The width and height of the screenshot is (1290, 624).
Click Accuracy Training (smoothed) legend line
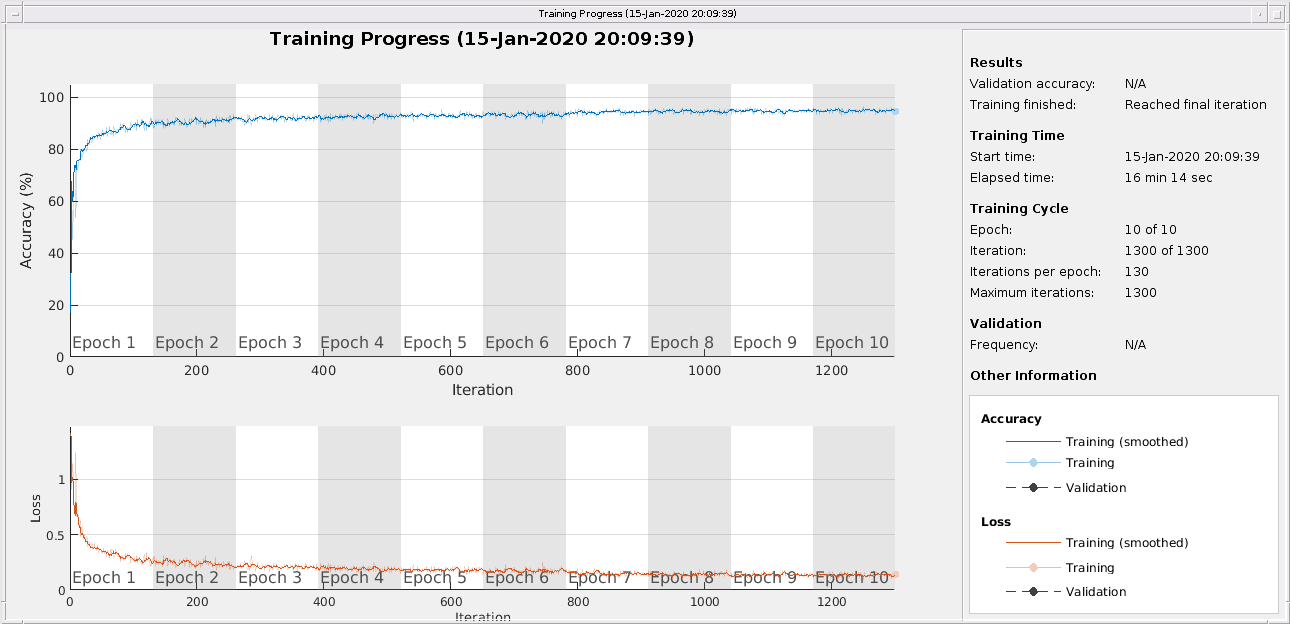(1033, 442)
